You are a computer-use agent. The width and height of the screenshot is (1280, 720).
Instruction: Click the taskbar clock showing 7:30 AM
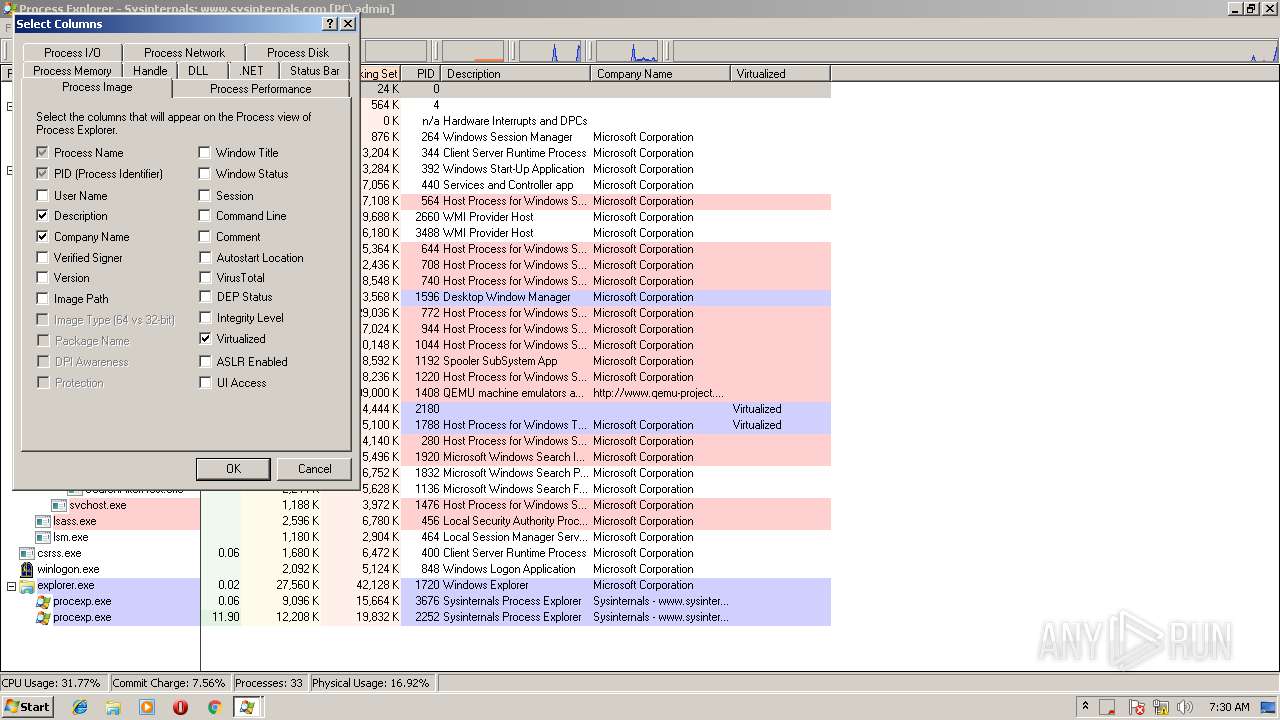click(x=1229, y=707)
